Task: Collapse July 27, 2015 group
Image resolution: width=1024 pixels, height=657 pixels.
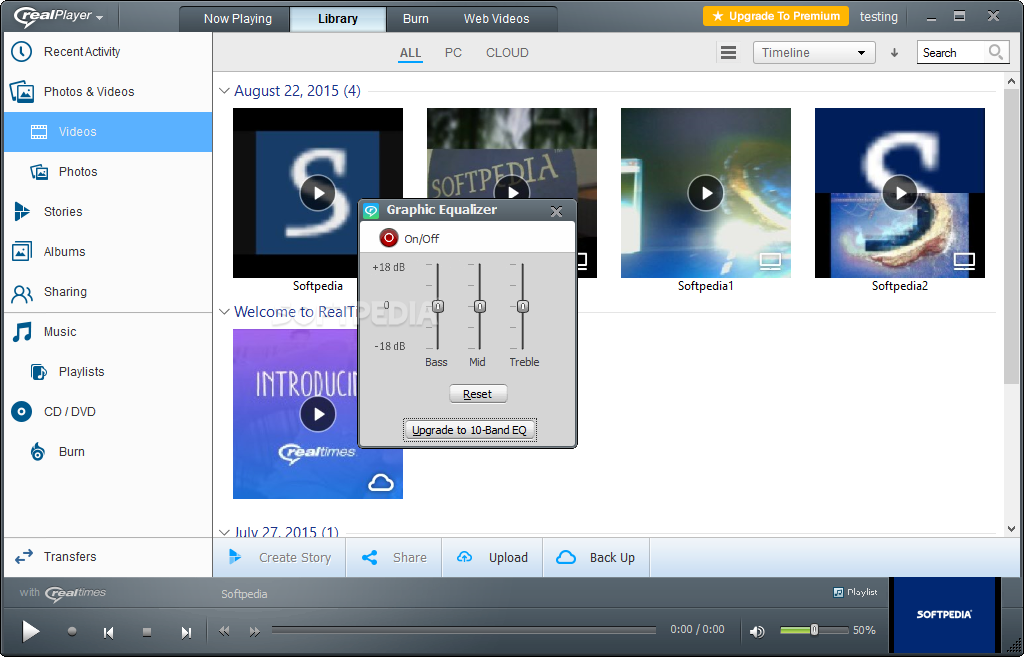Action: [224, 532]
